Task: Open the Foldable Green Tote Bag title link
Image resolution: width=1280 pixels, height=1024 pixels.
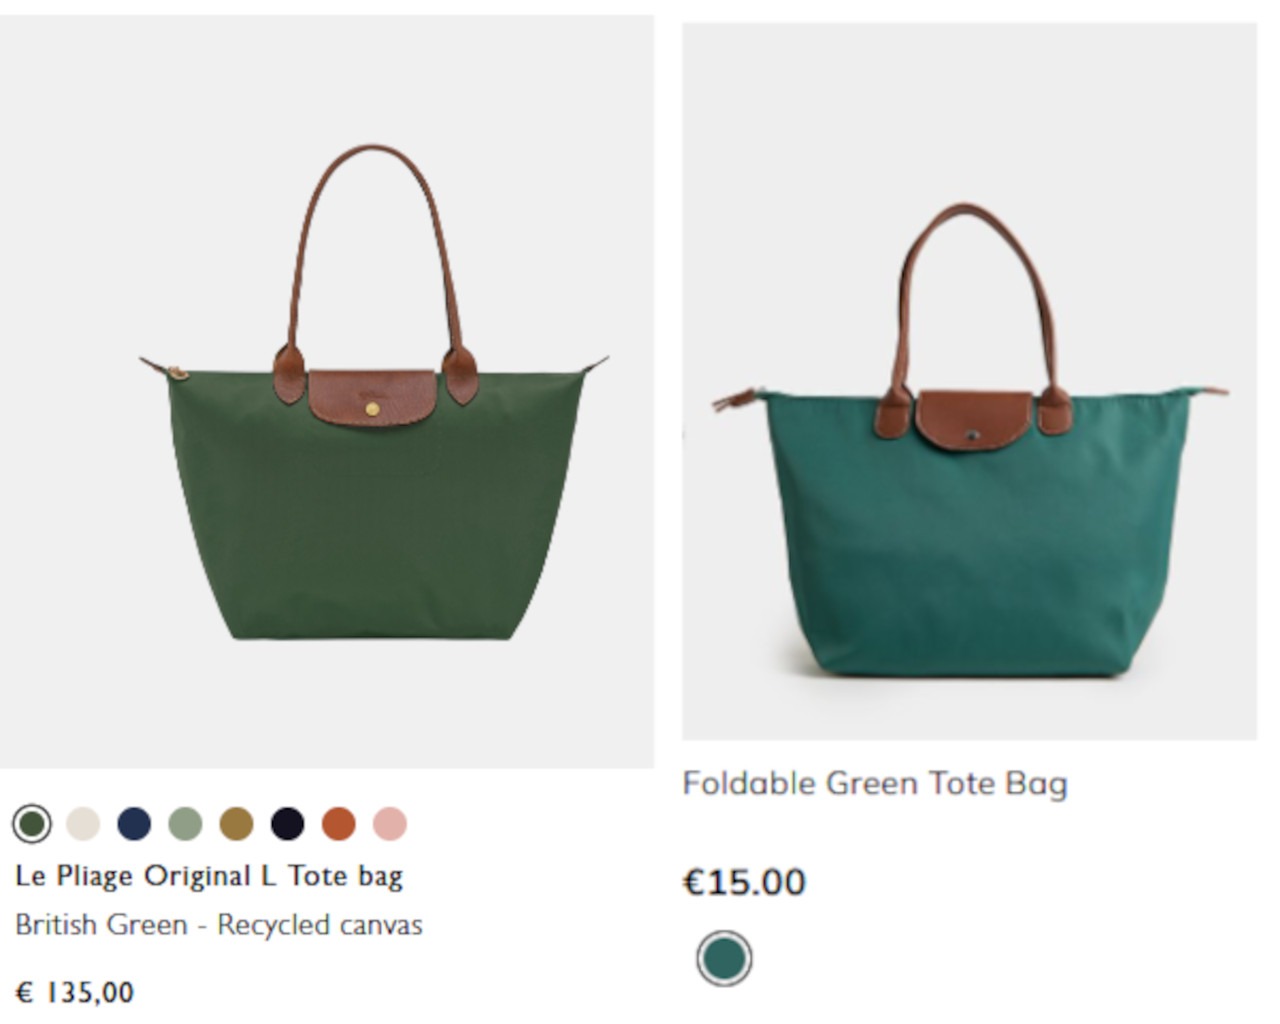Action: point(875,783)
